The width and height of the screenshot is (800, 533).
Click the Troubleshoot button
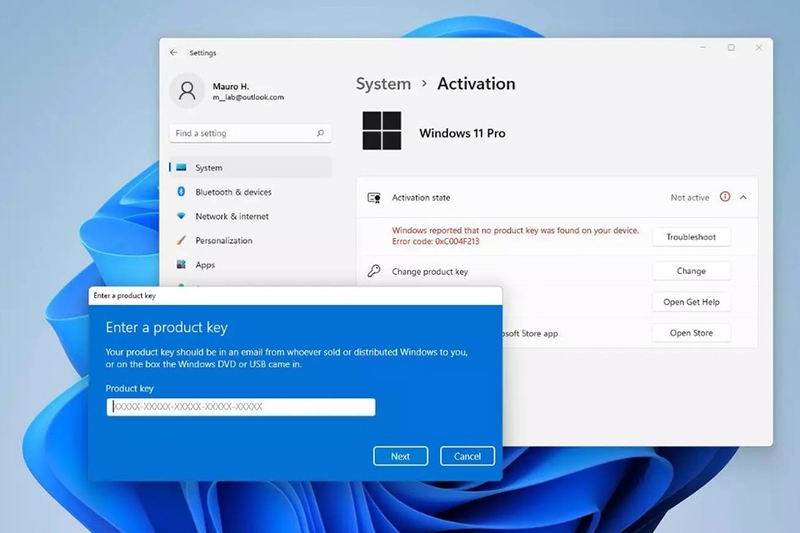691,237
